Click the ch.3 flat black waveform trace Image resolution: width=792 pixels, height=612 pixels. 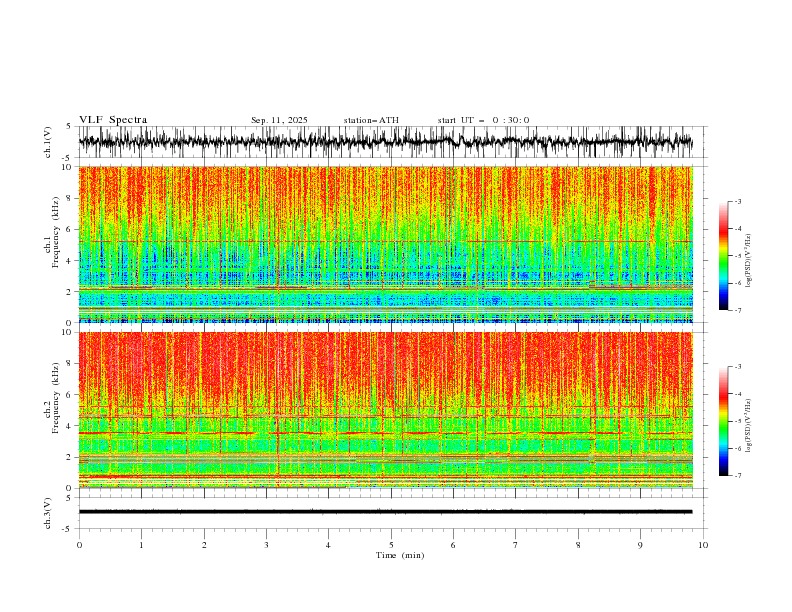pos(385,512)
